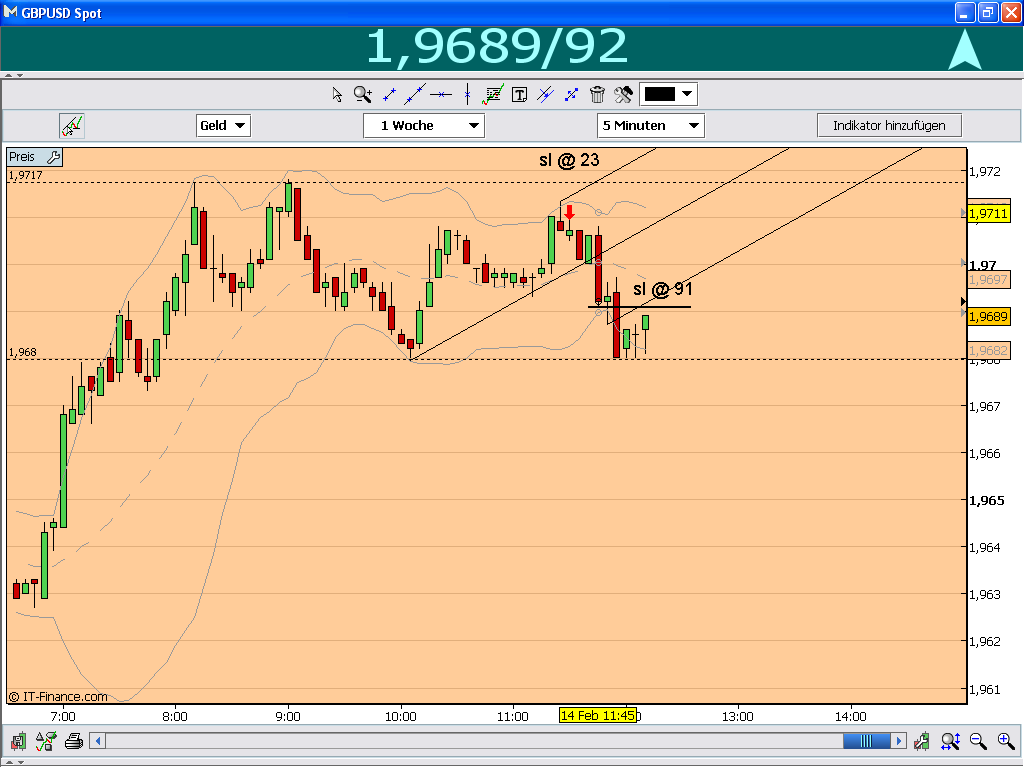Click the save chart icon at bottom left
The width and height of the screenshot is (1024, 768).
click(18, 741)
